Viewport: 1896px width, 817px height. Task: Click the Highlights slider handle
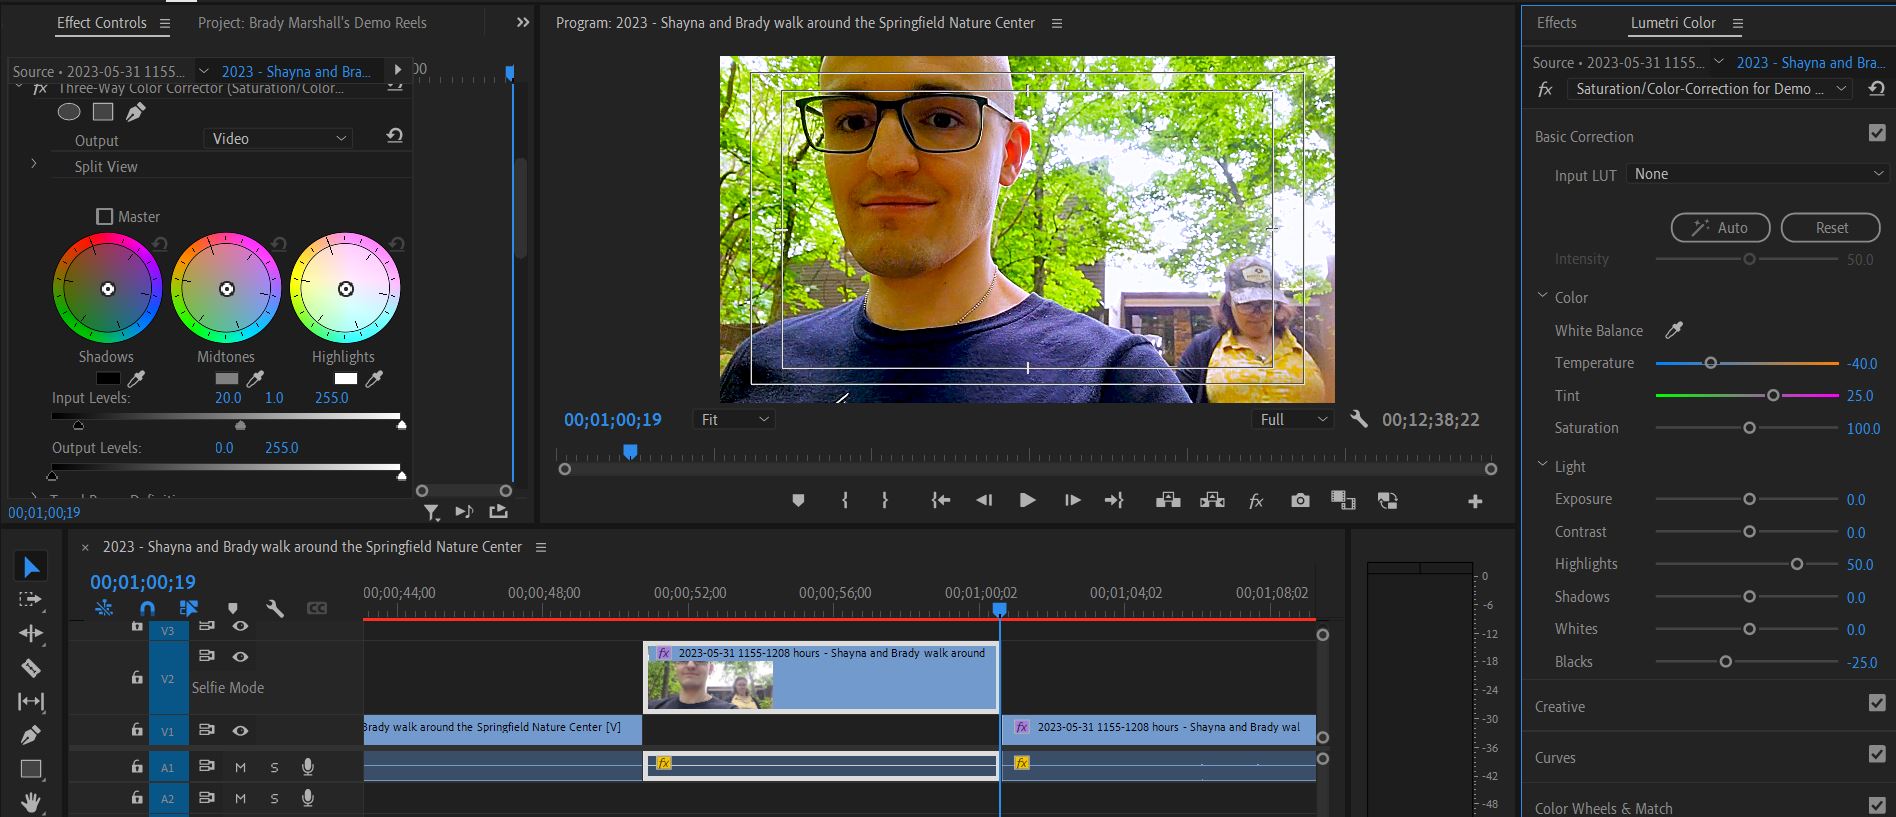(1797, 564)
